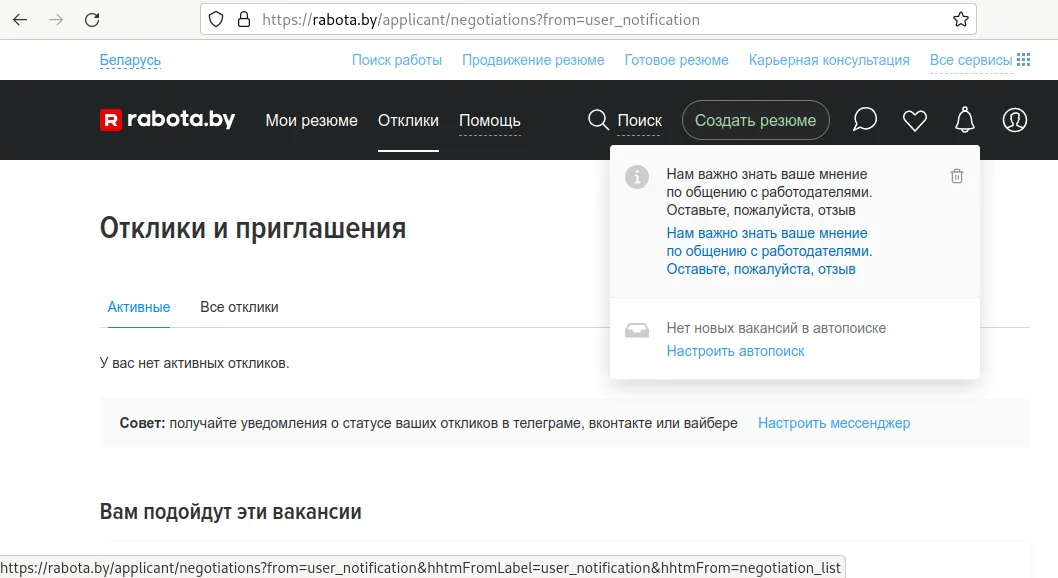Expand the Все сервисы menu
The height and width of the screenshot is (578, 1058).
point(971,60)
